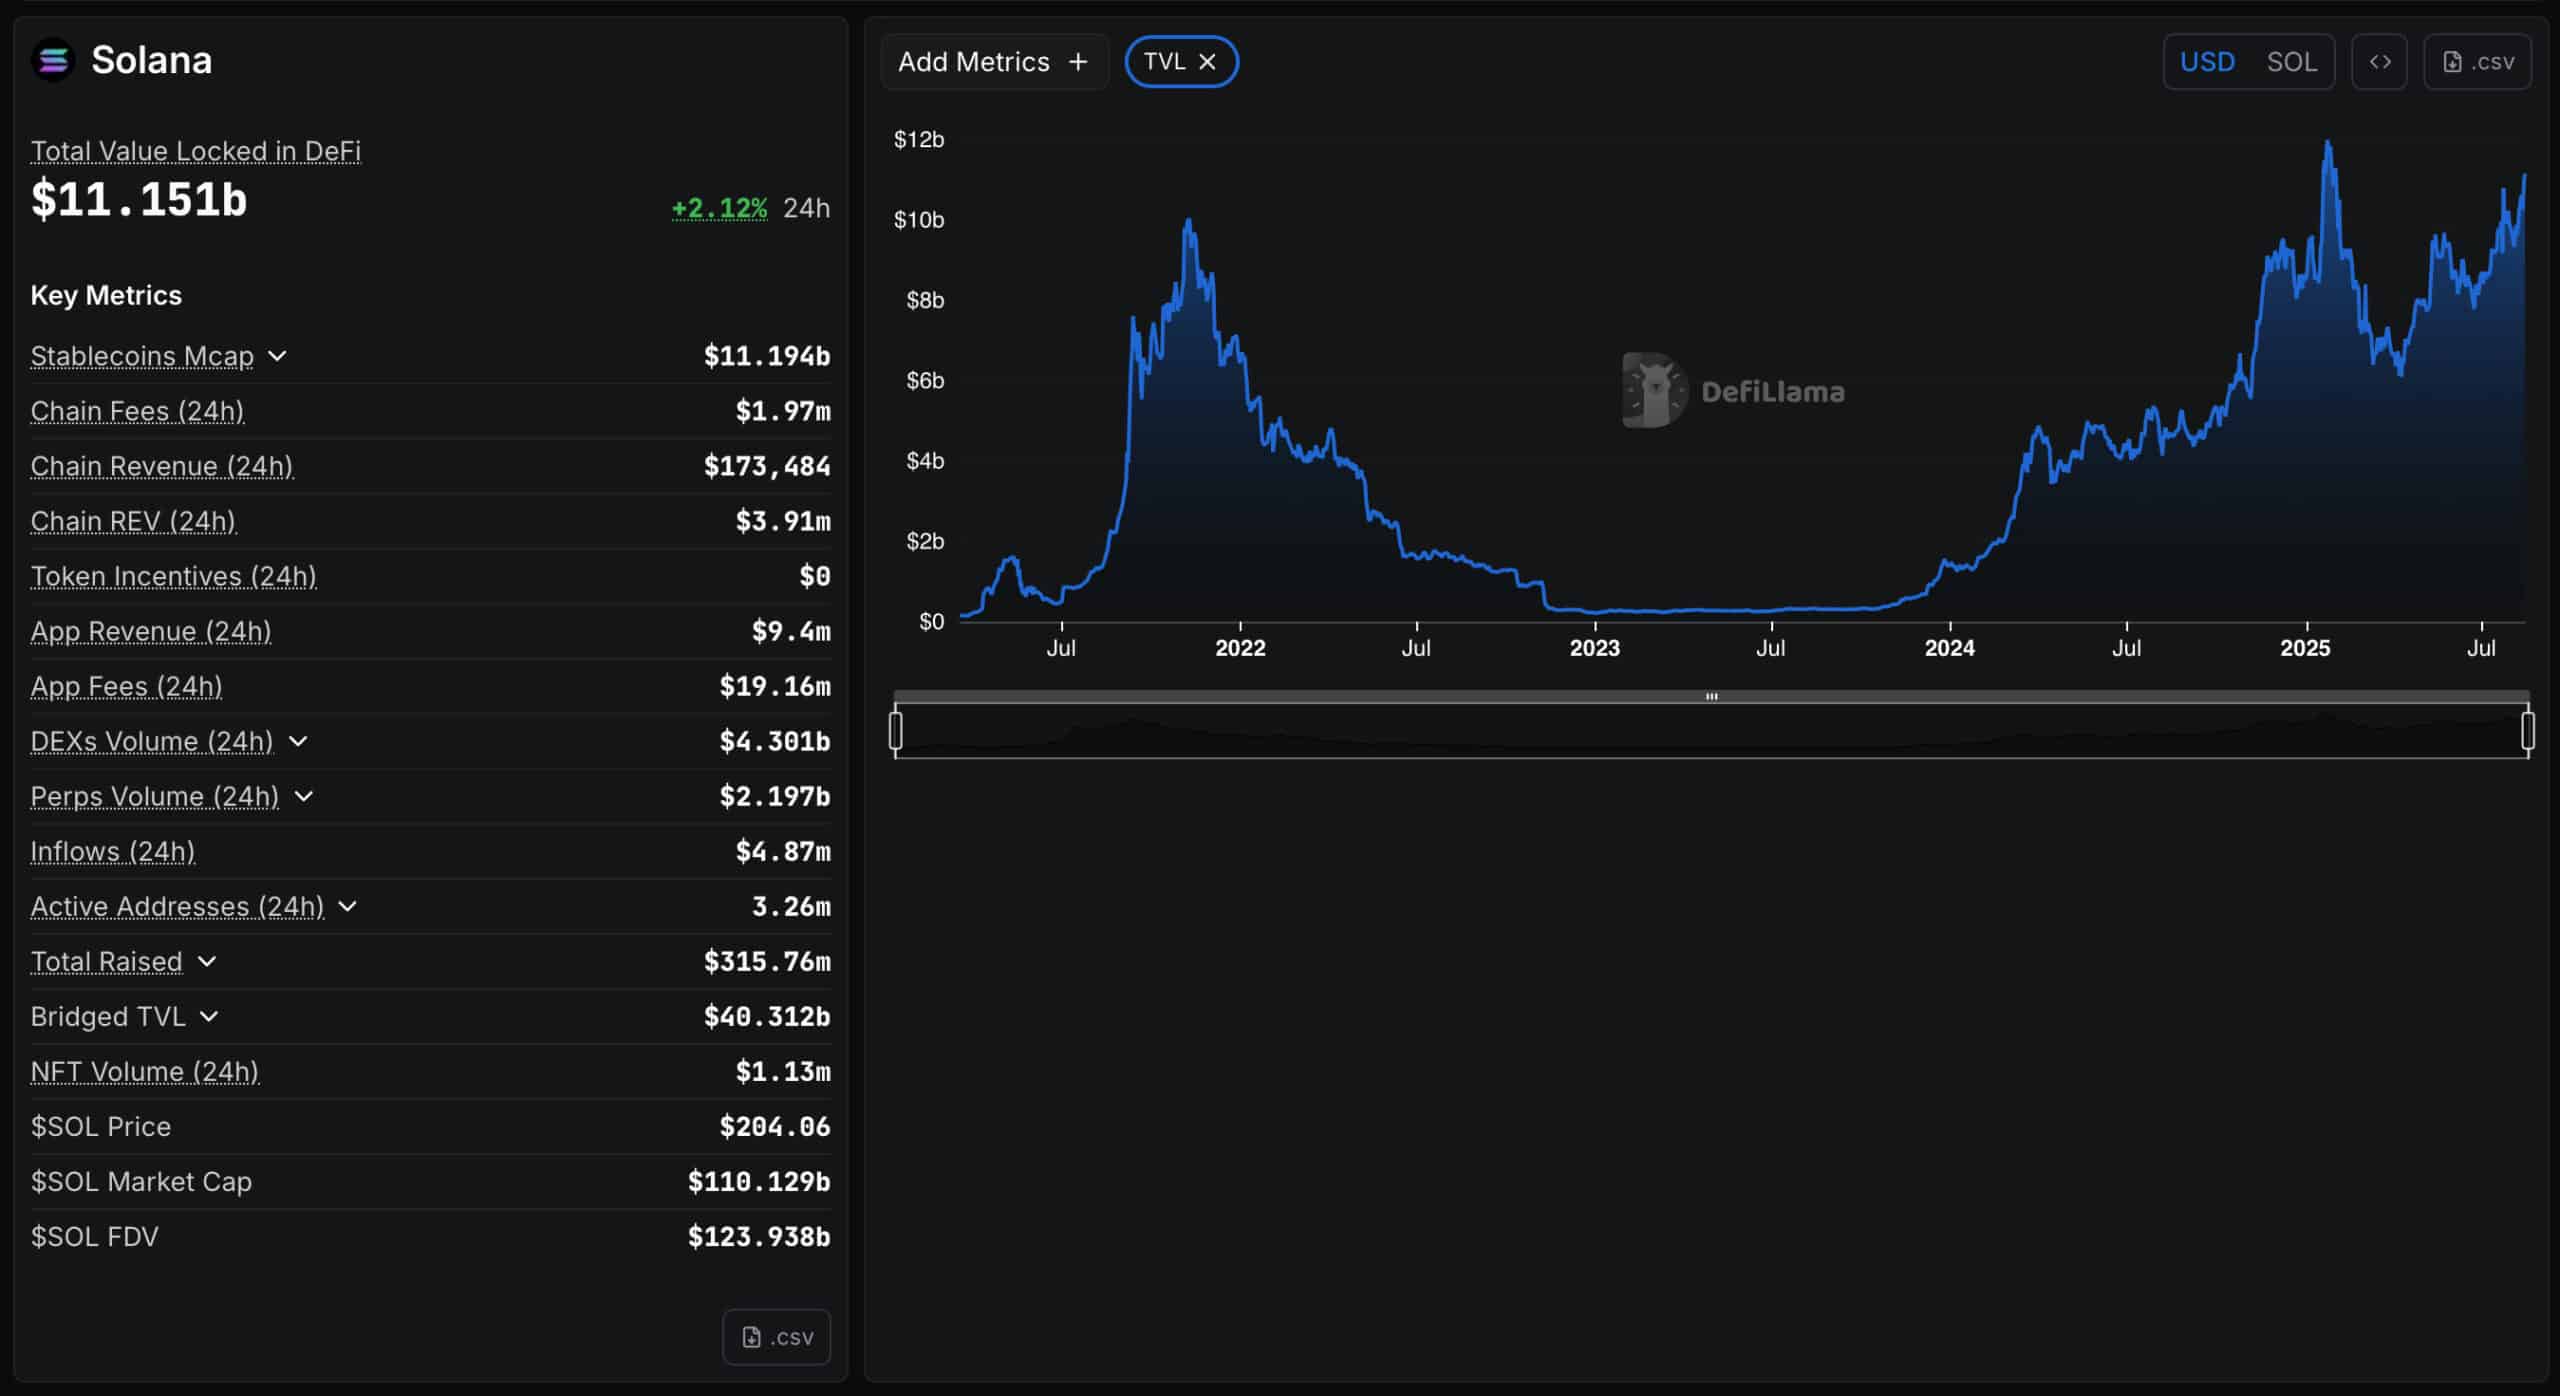Image resolution: width=2560 pixels, height=1396 pixels.
Task: Open the Total Raised breakdown chevron
Action: click(207, 961)
